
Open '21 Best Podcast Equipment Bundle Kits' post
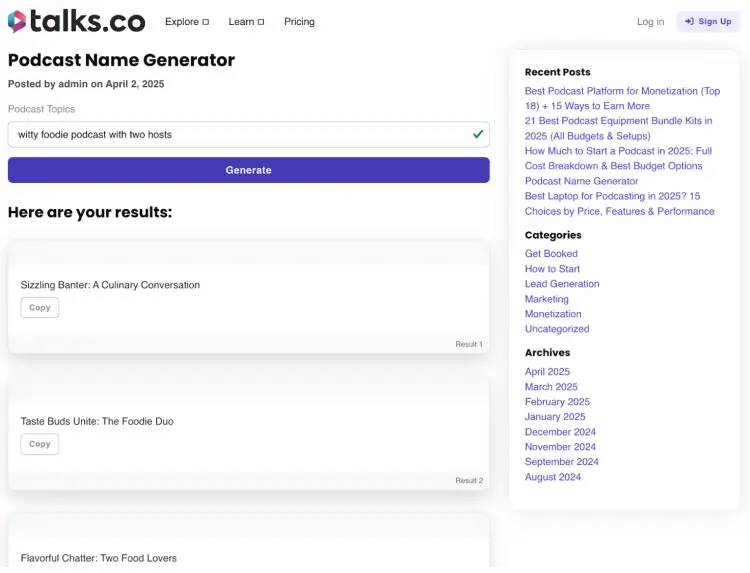click(x=618, y=128)
